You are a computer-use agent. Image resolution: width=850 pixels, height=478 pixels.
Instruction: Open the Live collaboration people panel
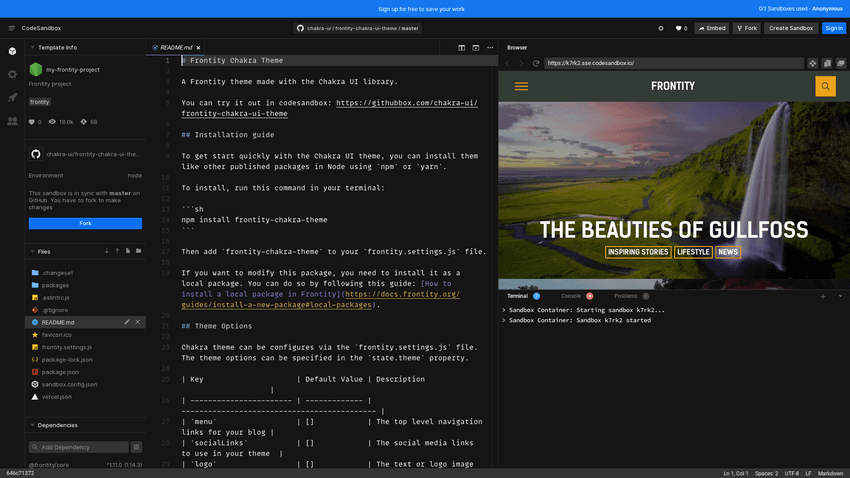12,121
